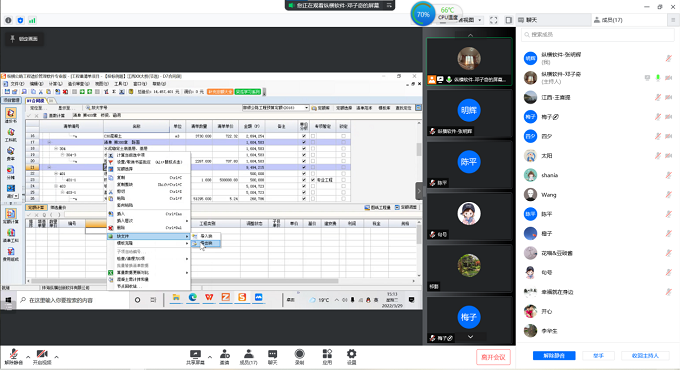
Task: Toggle mute icon beside member Wang
Action: tap(669, 195)
